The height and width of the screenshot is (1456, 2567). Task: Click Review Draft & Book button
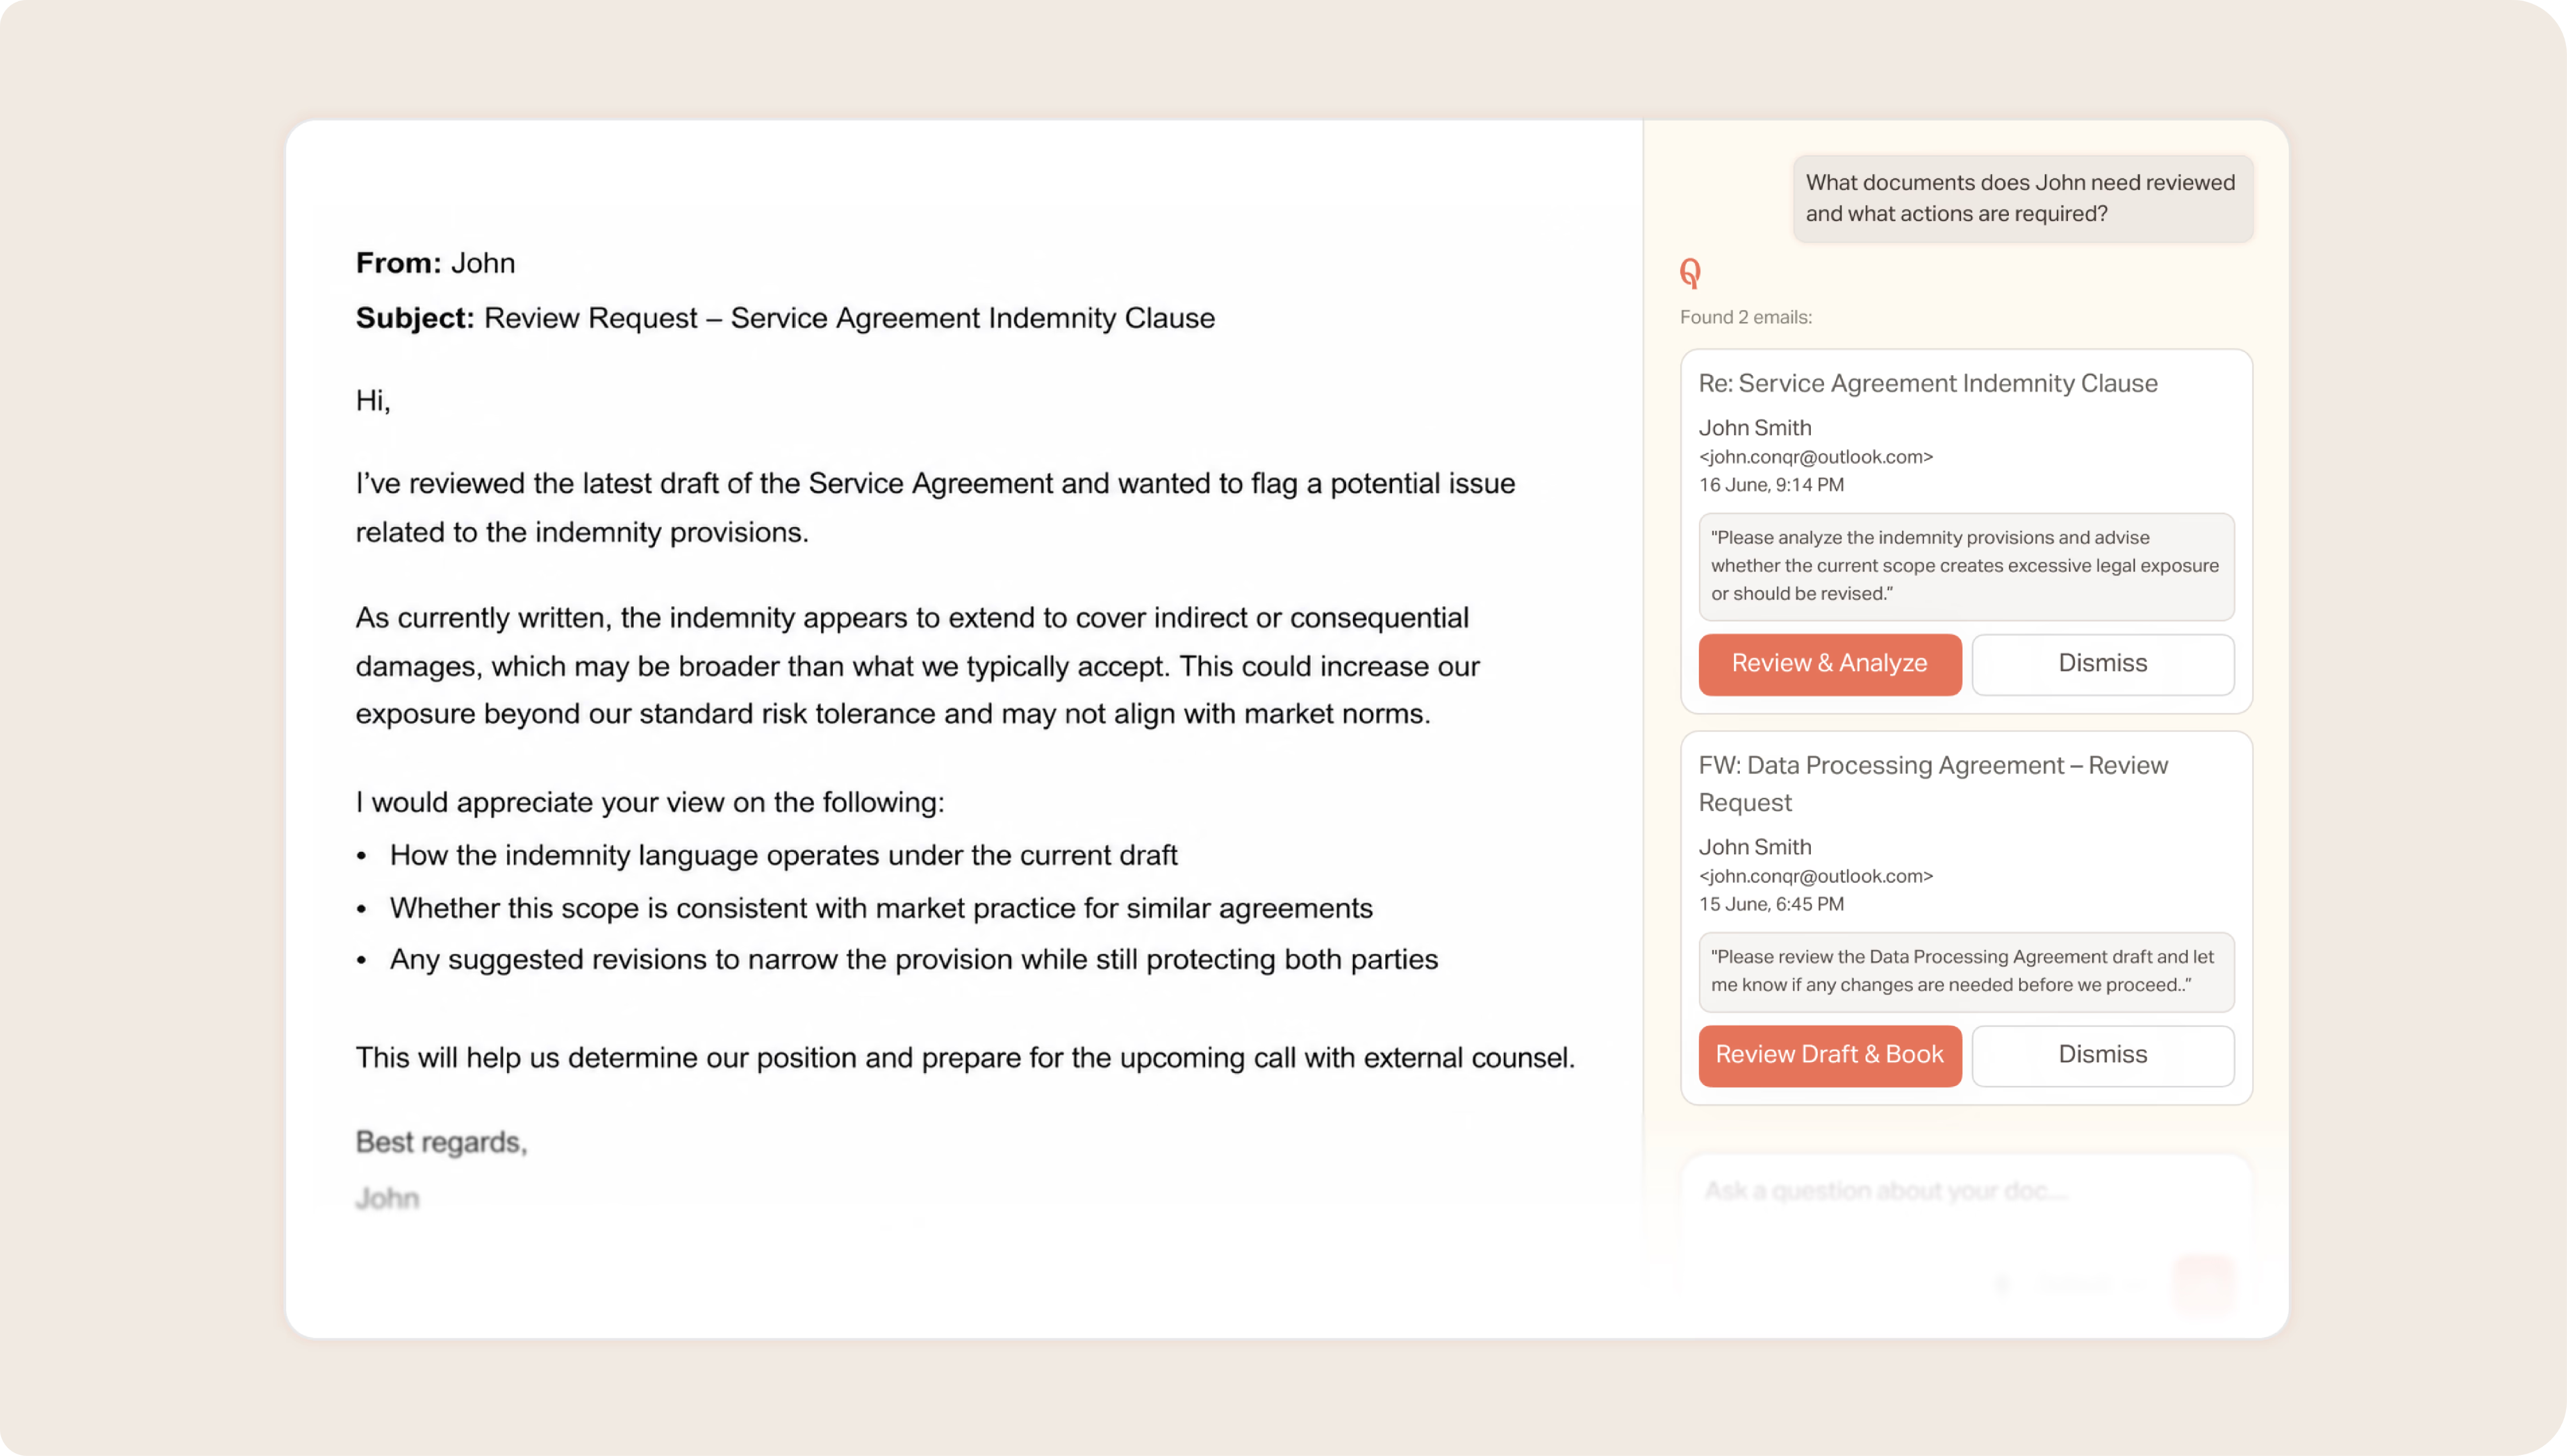1829,1055
